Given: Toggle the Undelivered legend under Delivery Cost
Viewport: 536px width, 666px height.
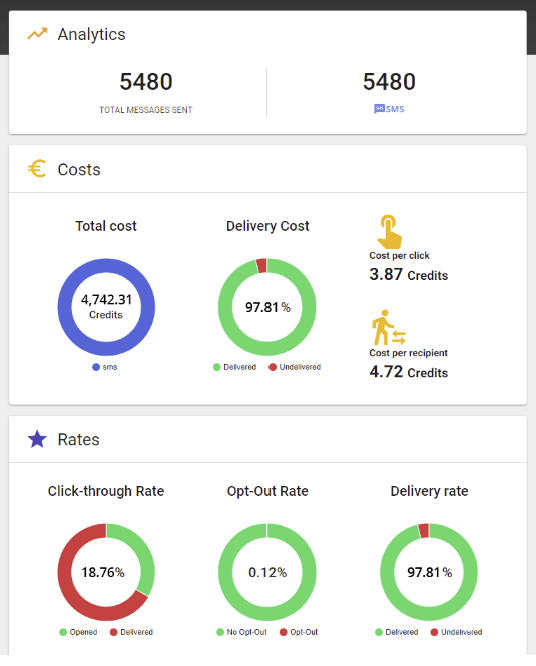Looking at the screenshot, I should (x=295, y=367).
